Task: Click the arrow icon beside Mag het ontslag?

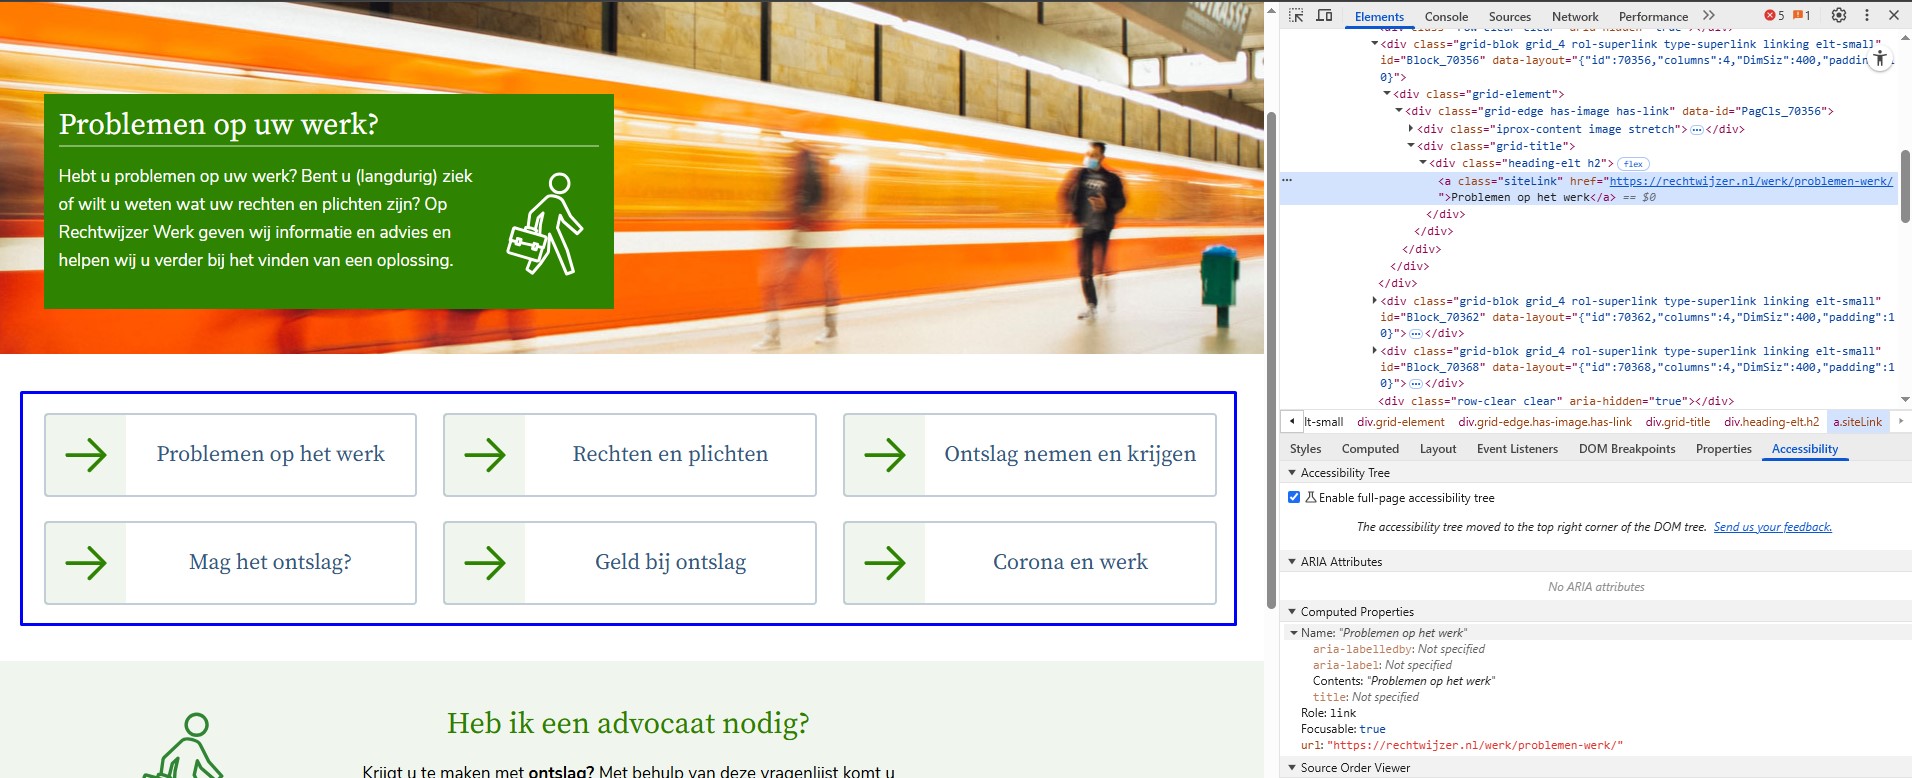Action: [x=86, y=563]
